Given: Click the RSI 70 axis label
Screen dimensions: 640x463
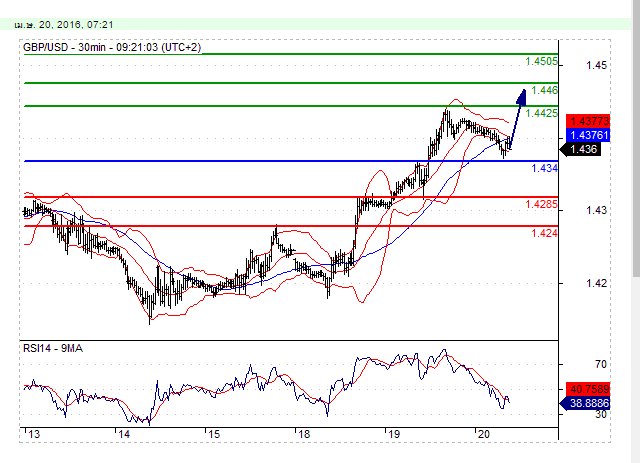Looking at the screenshot, I should point(601,364).
